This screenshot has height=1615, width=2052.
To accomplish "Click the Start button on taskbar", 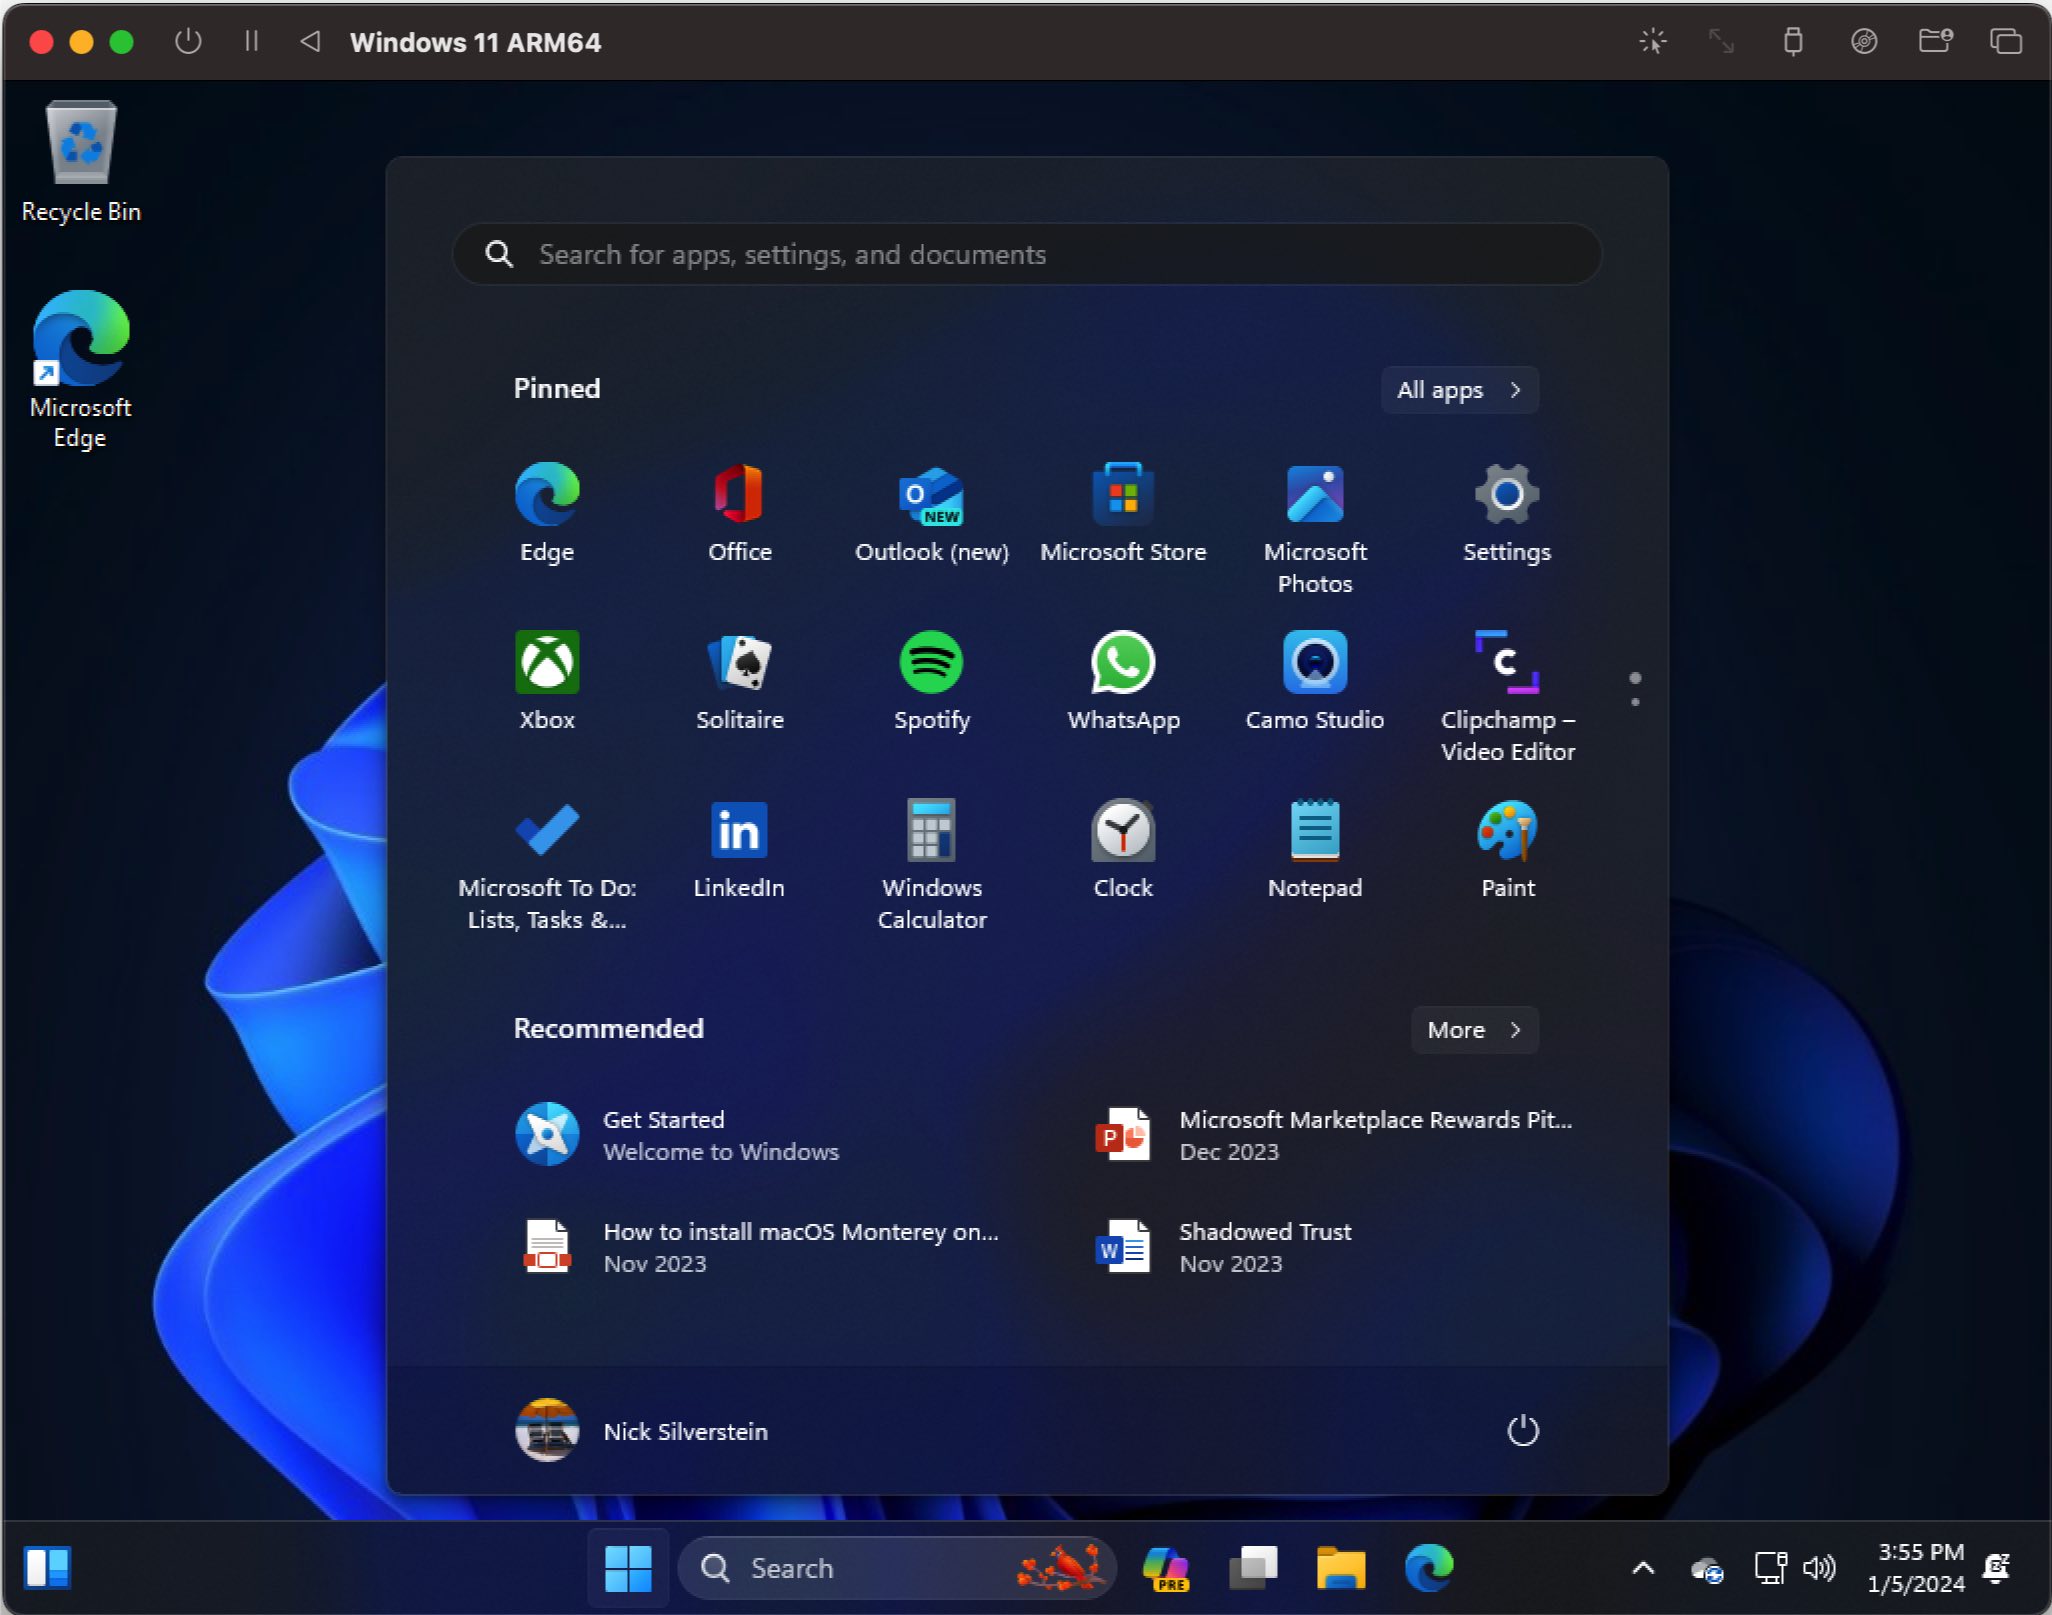I will (x=628, y=1568).
